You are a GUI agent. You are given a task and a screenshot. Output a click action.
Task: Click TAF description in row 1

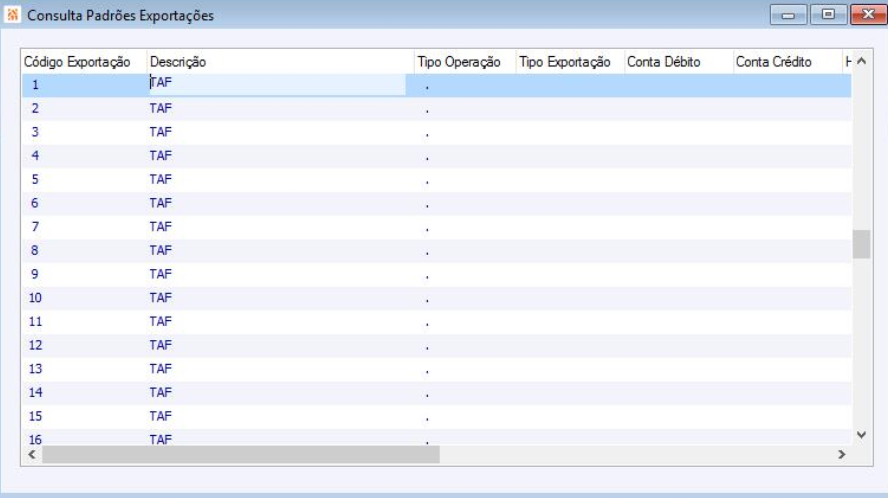(x=161, y=83)
